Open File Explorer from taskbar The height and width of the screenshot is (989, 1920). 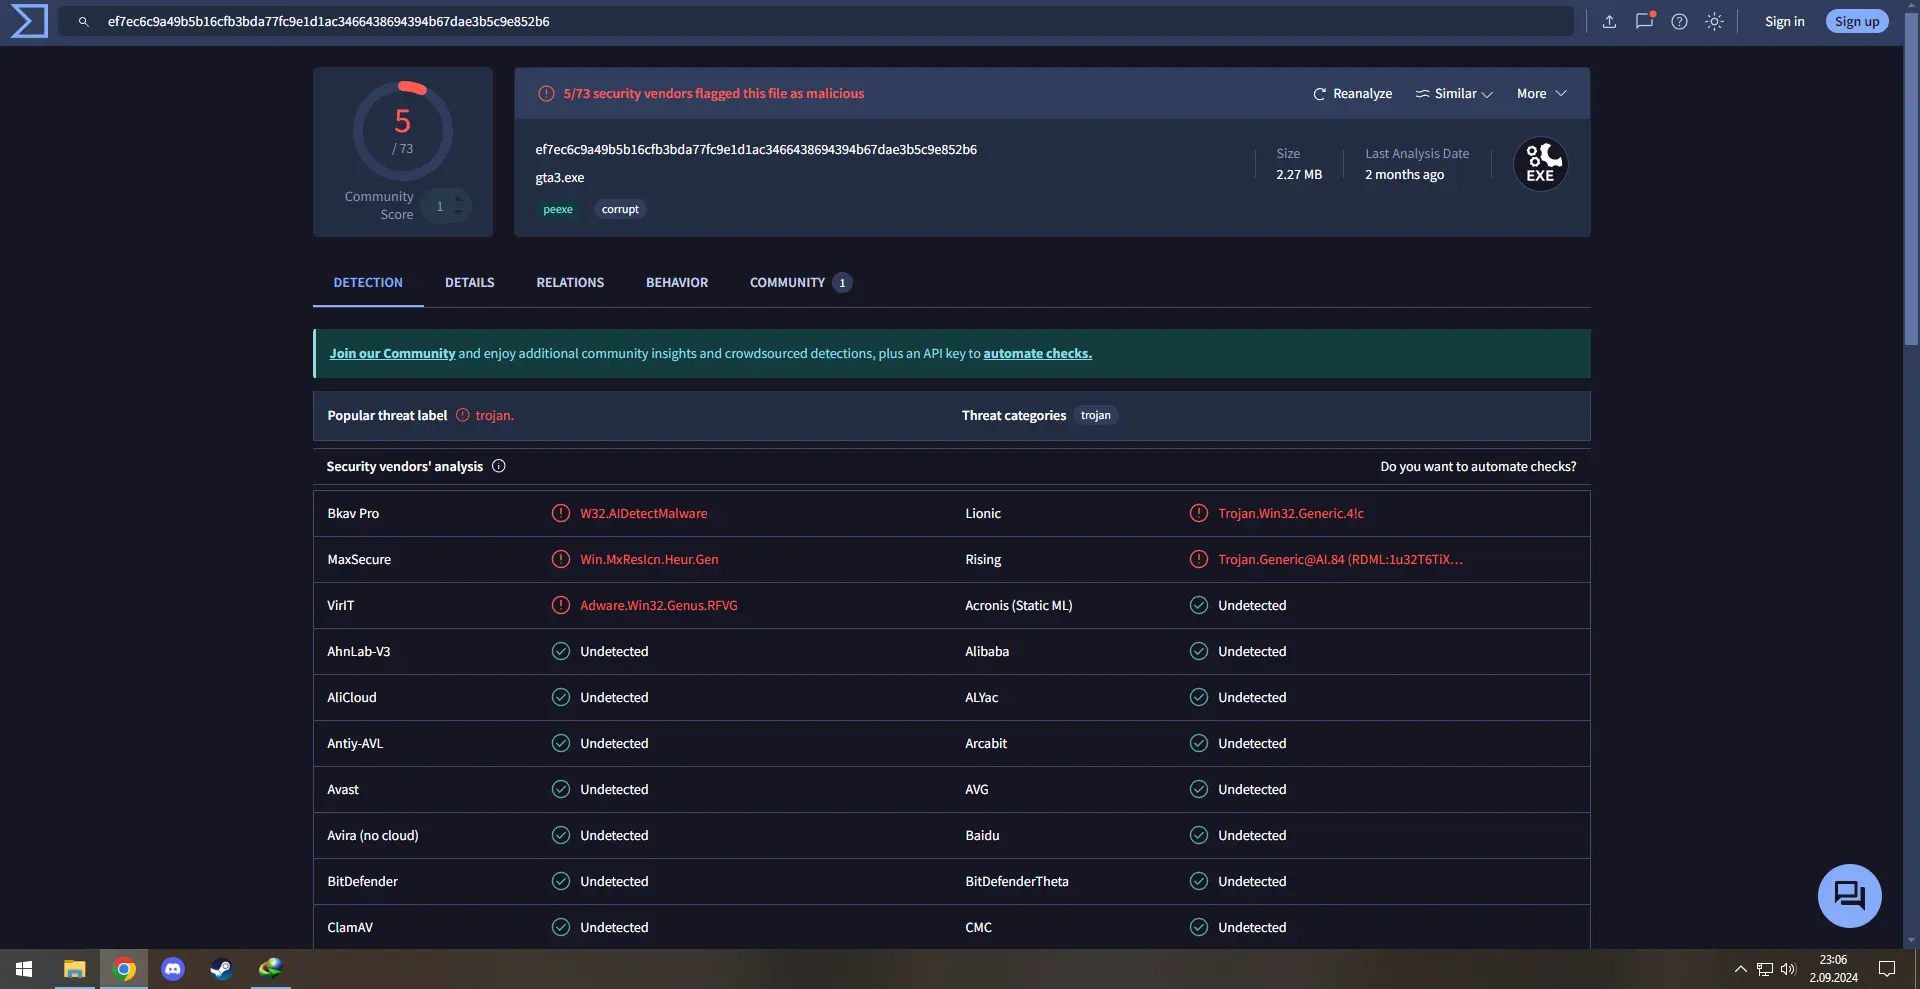tap(74, 969)
